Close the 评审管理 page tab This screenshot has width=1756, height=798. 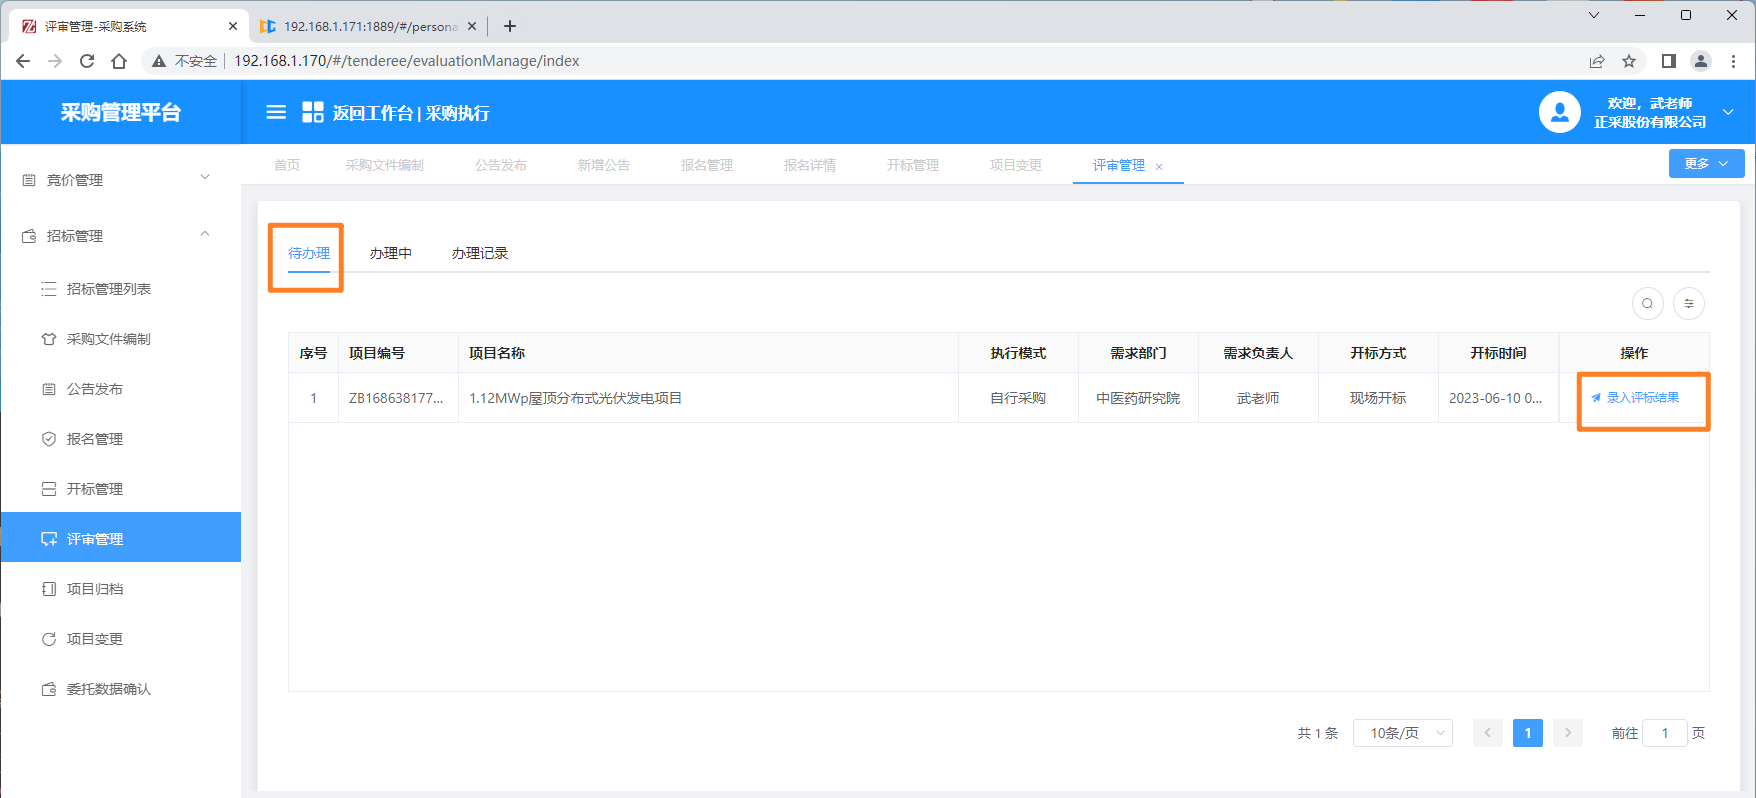(1159, 167)
